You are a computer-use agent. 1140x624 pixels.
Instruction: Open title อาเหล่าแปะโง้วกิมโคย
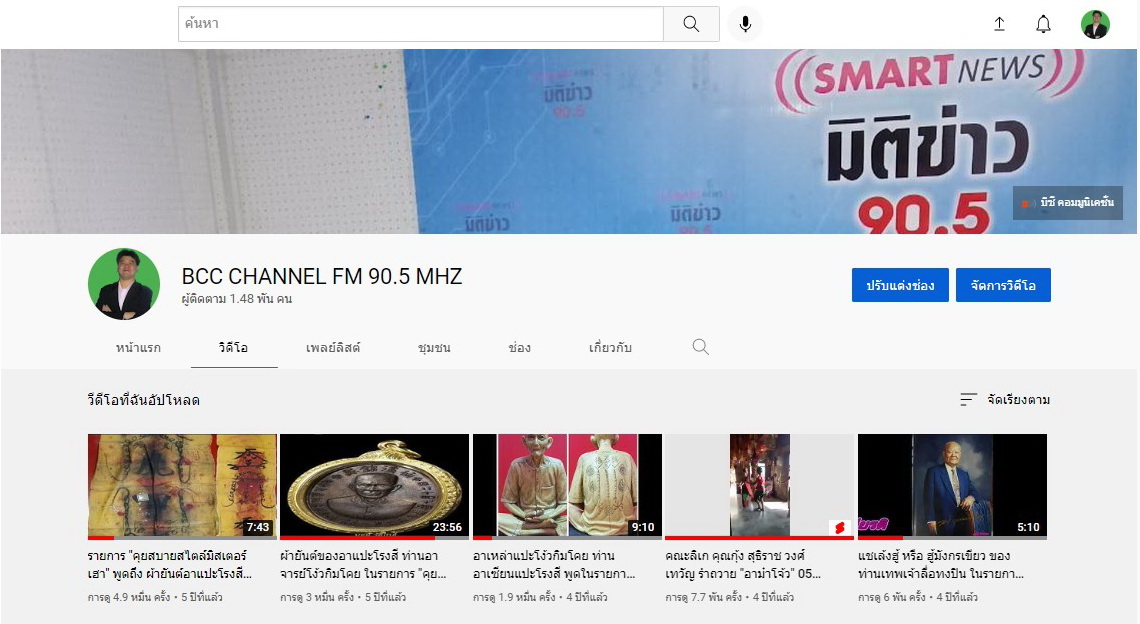[x=554, y=564]
